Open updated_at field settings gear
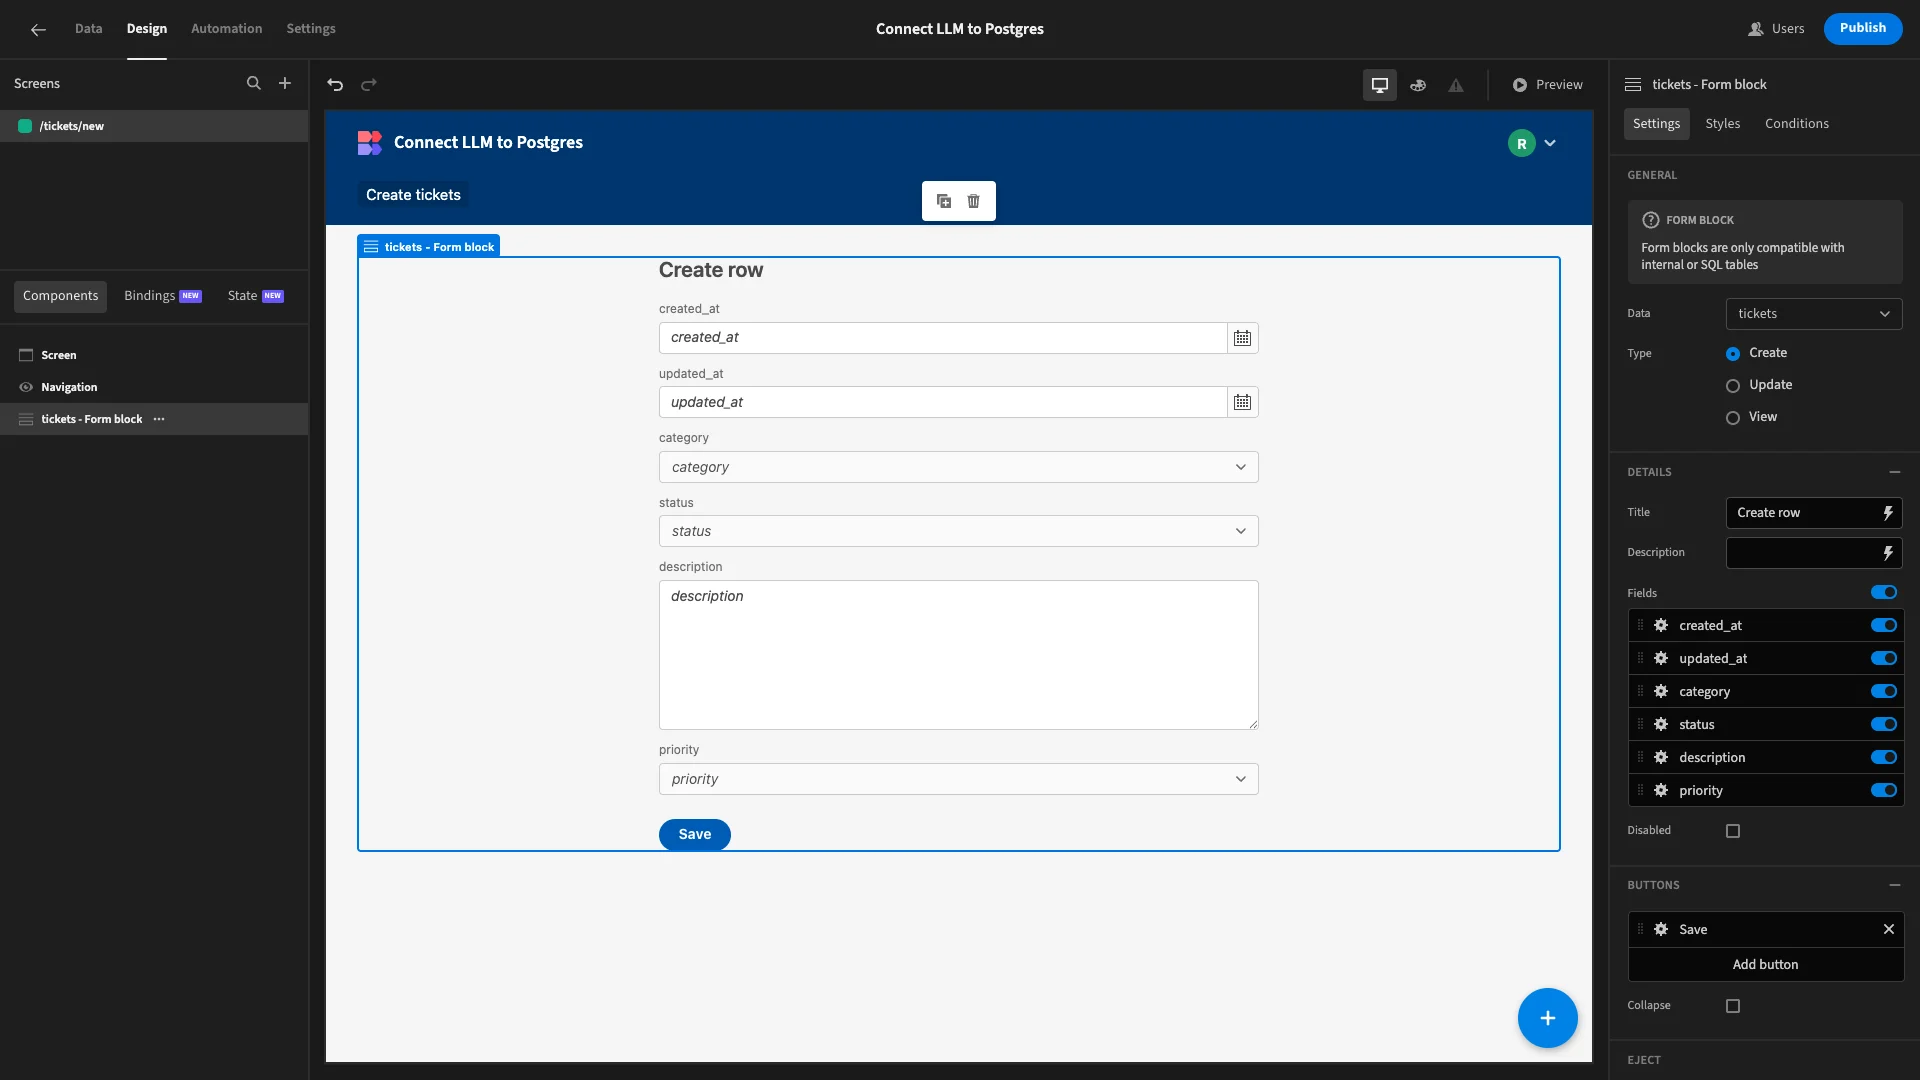 click(1661, 658)
